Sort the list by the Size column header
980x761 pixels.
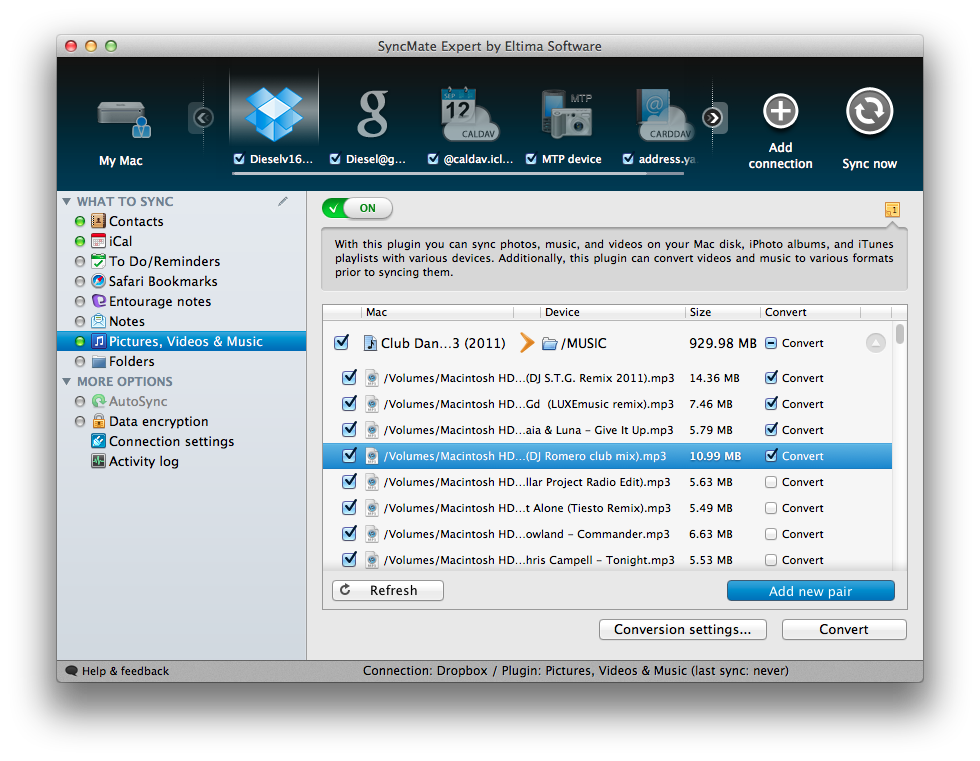722,312
